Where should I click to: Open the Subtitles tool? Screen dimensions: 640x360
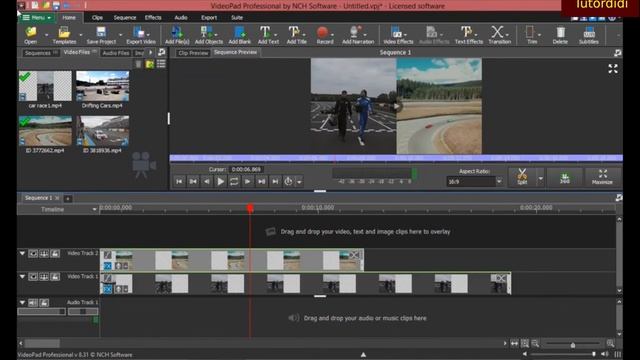[x=589, y=35]
